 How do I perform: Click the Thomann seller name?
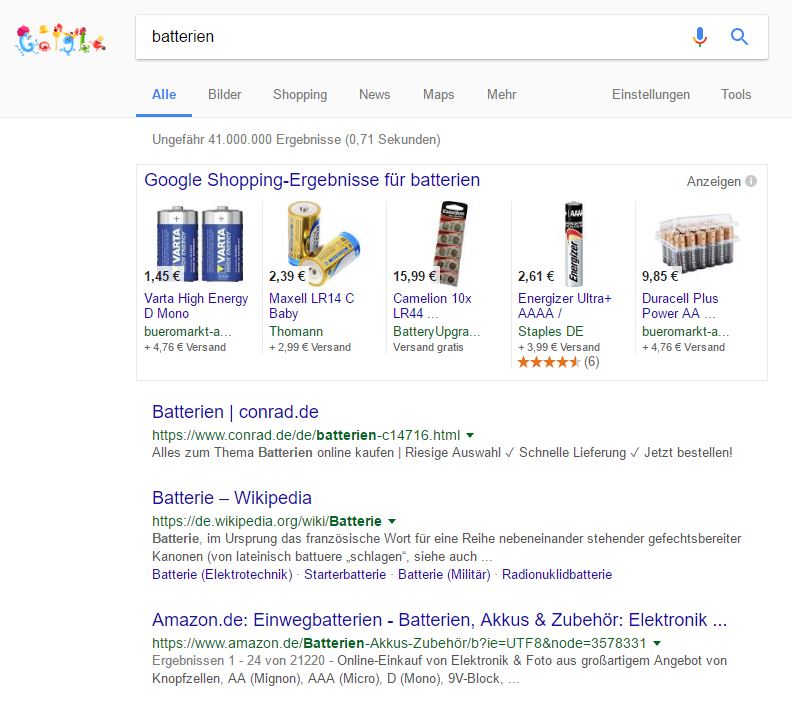tap(296, 331)
